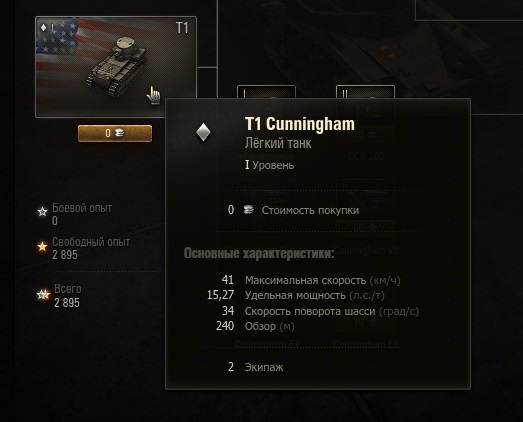Click the T1 tank image in the vehicle card

coord(116,66)
